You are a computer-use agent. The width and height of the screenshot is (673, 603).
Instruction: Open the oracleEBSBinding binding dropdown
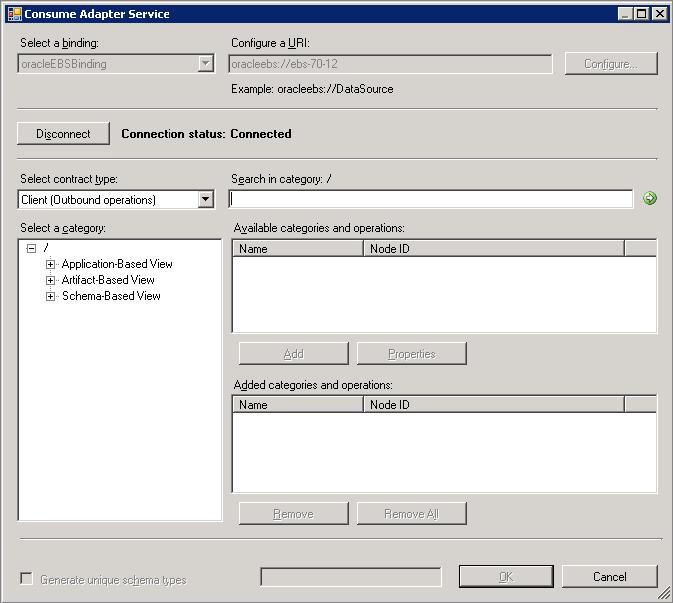point(206,64)
